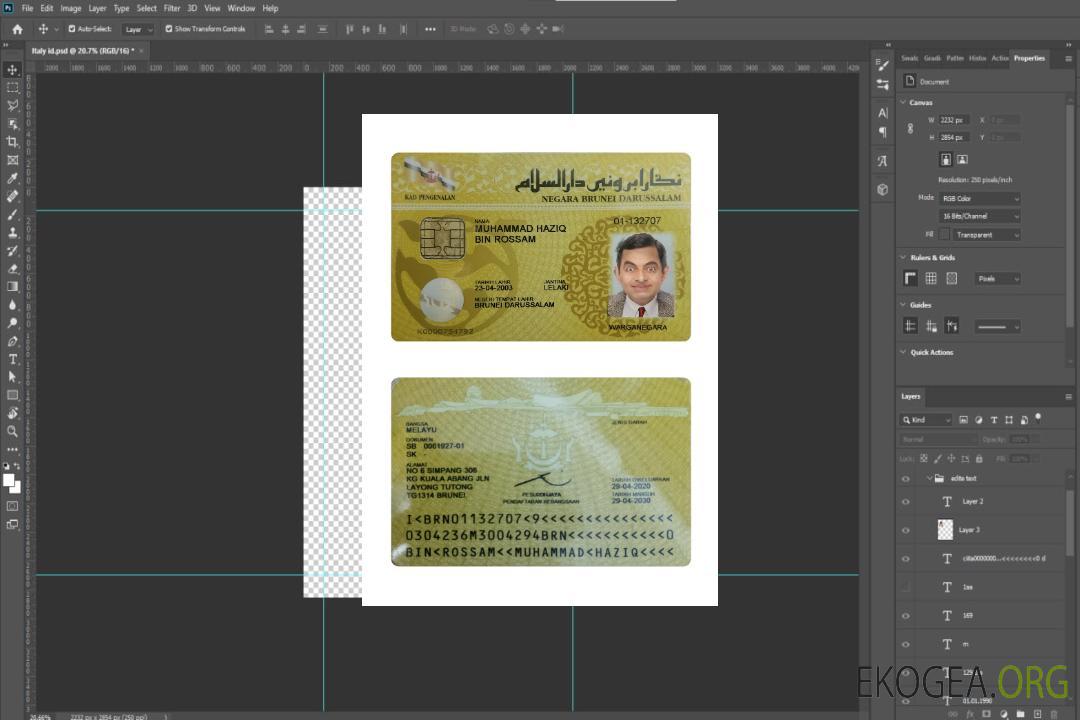The height and width of the screenshot is (720, 1080).
Task: Collapse the 'adte text' layer group
Action: tap(929, 478)
